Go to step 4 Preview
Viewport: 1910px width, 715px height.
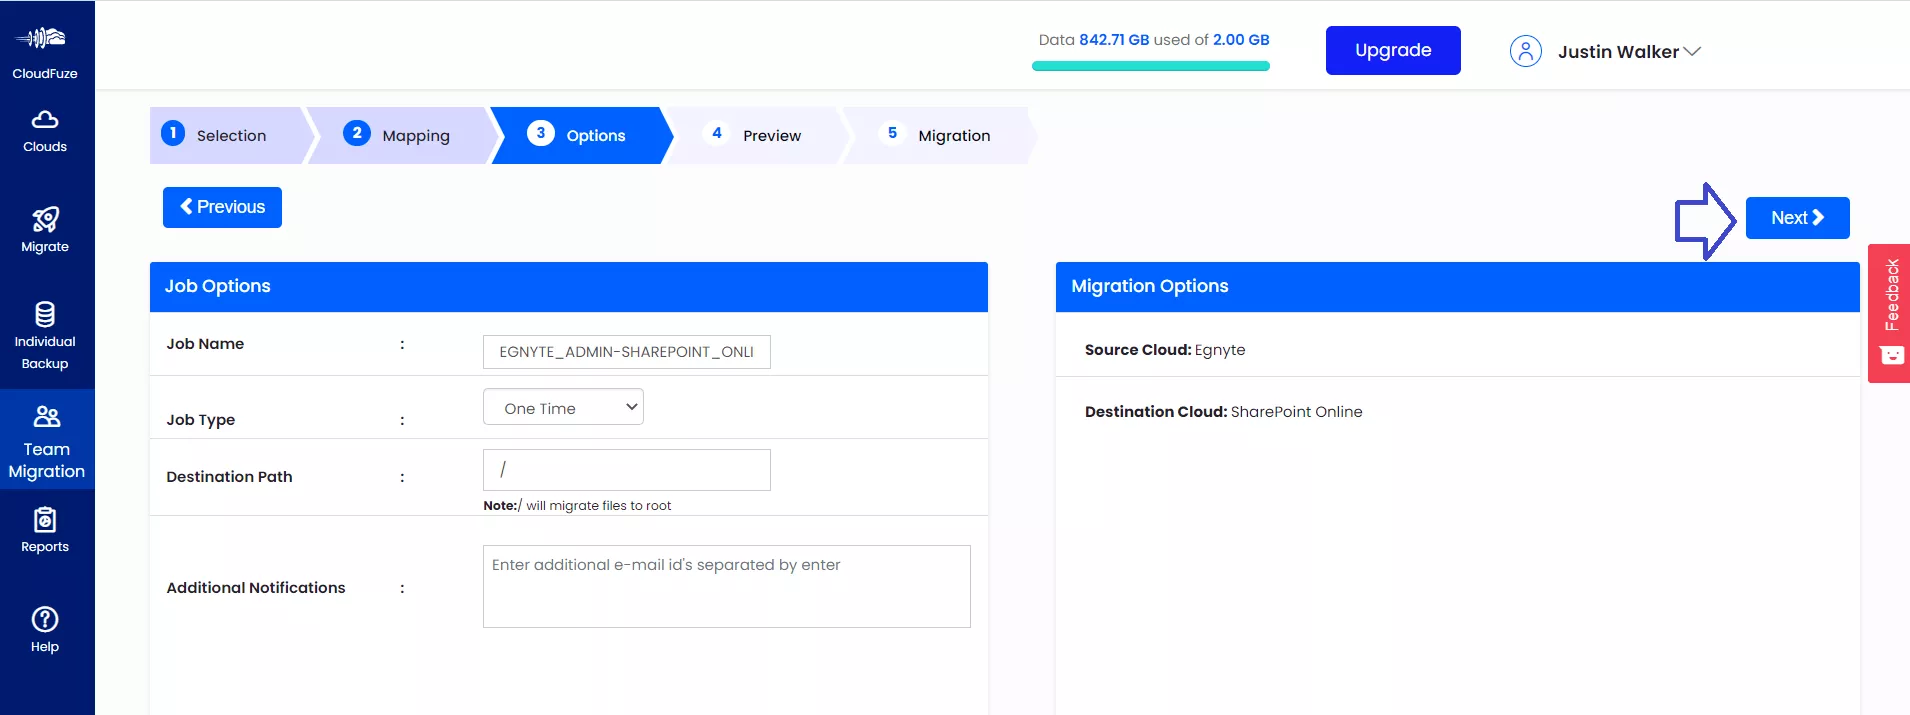(757, 135)
